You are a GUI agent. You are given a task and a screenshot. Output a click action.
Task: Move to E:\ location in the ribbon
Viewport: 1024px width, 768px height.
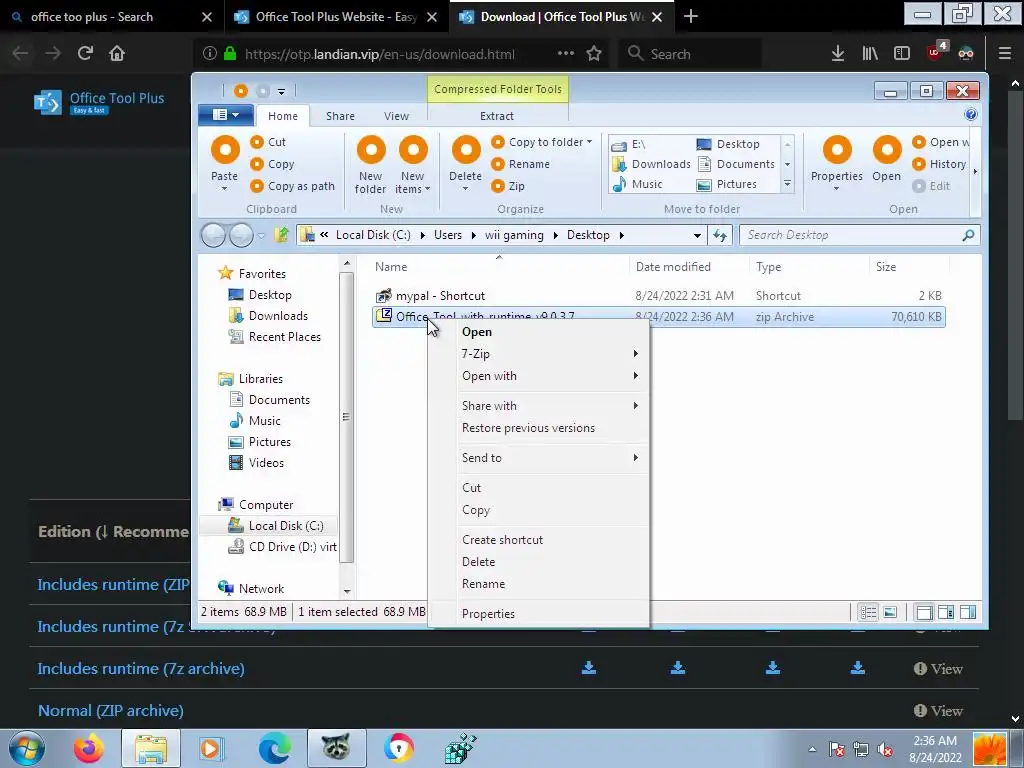pyautogui.click(x=630, y=144)
